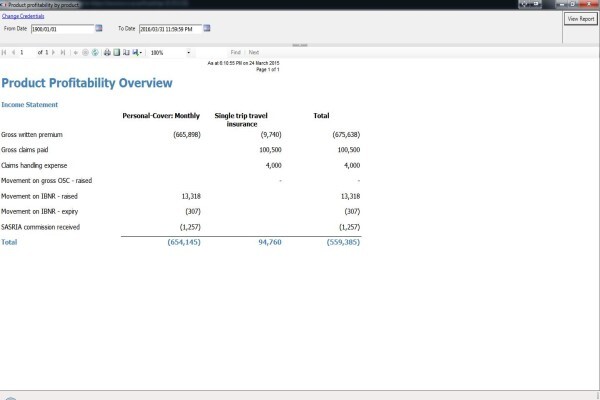This screenshot has height=400, width=600.
Task: Click the View Report button
Action: click(581, 19)
